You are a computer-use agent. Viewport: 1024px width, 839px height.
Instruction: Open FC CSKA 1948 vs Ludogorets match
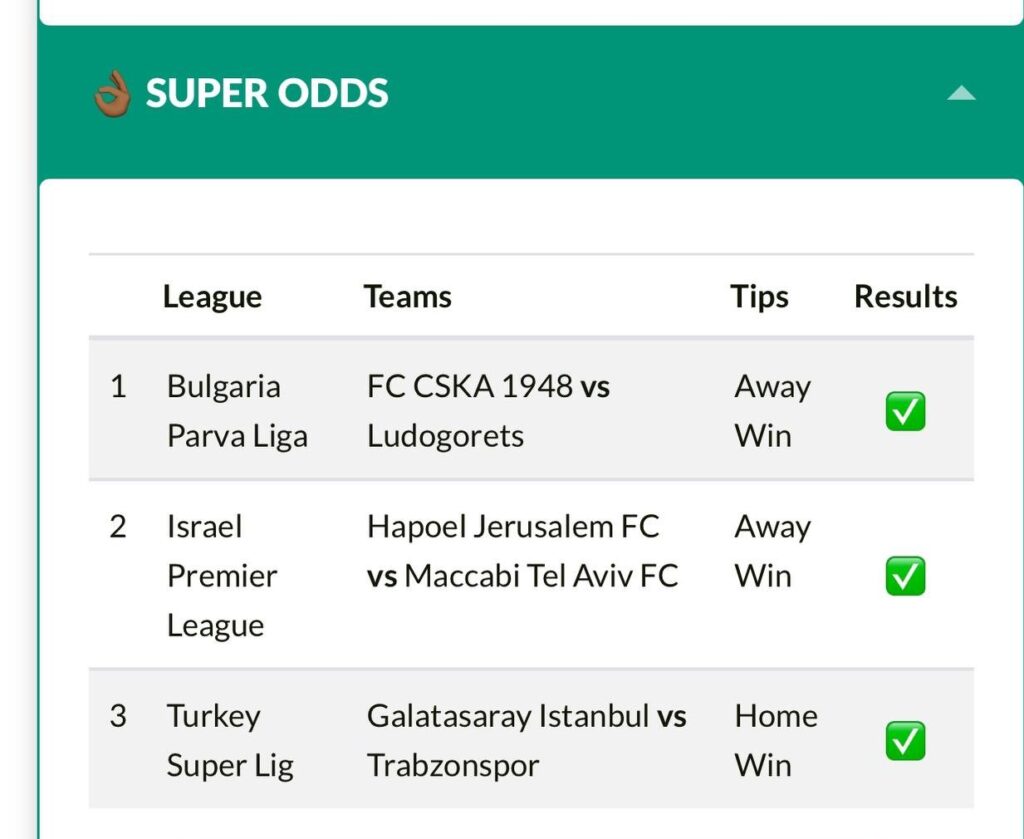[488, 411]
